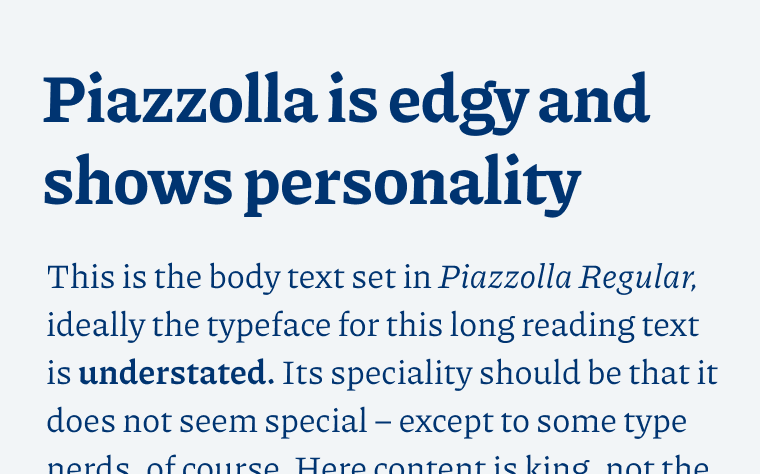Click the word Here on the last line
Image resolution: width=760 pixels, height=474 pixels.
click(331, 465)
